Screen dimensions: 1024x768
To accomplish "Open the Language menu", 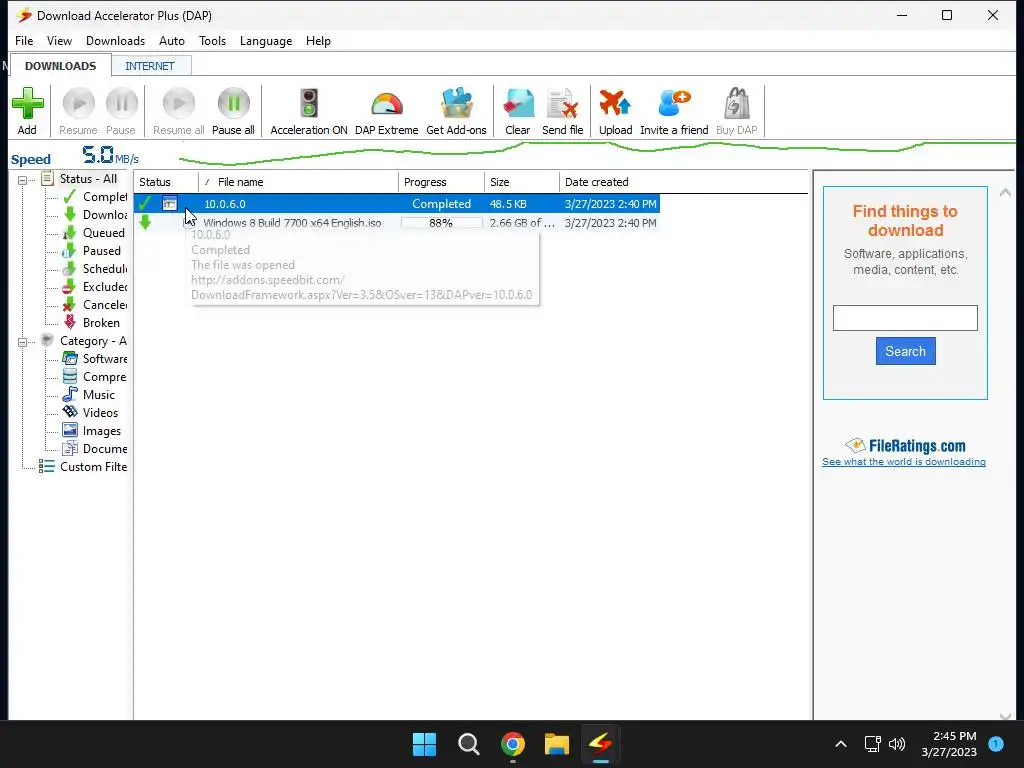I will point(266,40).
